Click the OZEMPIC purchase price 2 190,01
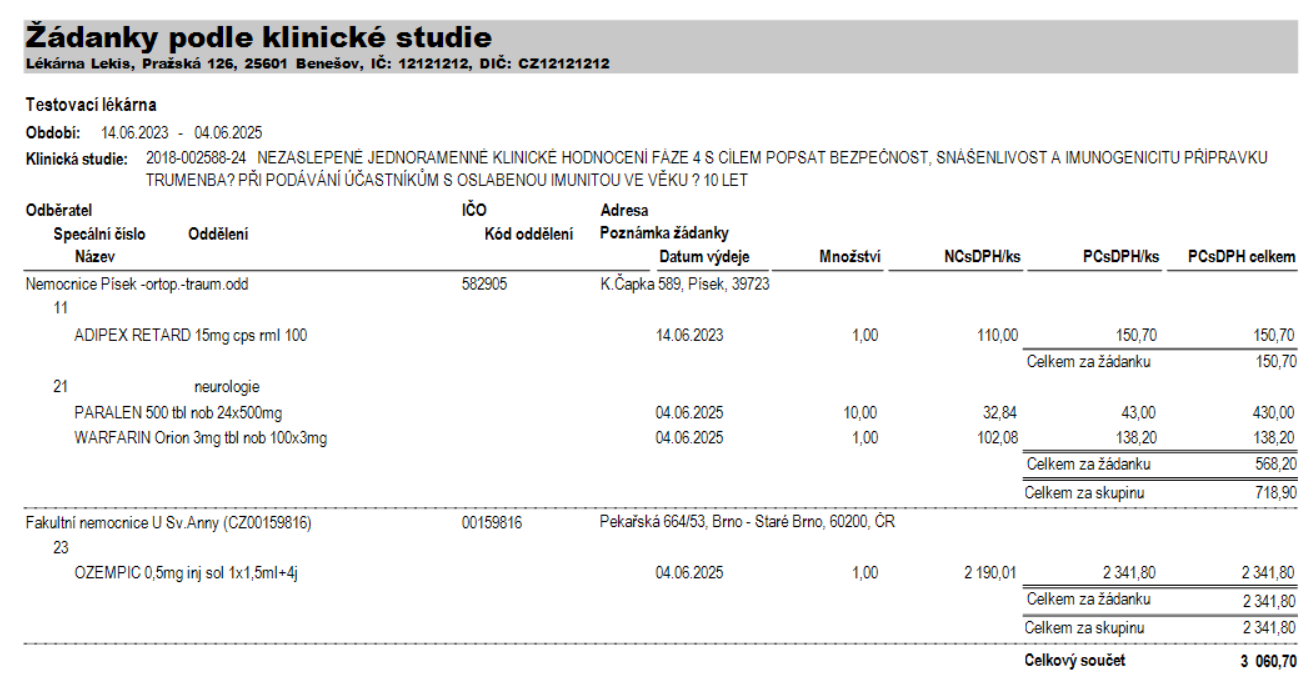 (990, 573)
